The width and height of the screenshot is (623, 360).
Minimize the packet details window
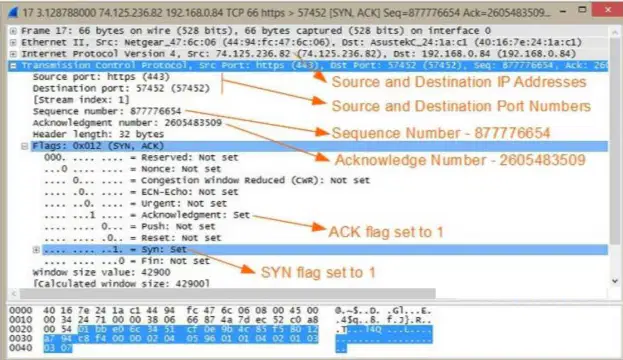tap(563, 12)
